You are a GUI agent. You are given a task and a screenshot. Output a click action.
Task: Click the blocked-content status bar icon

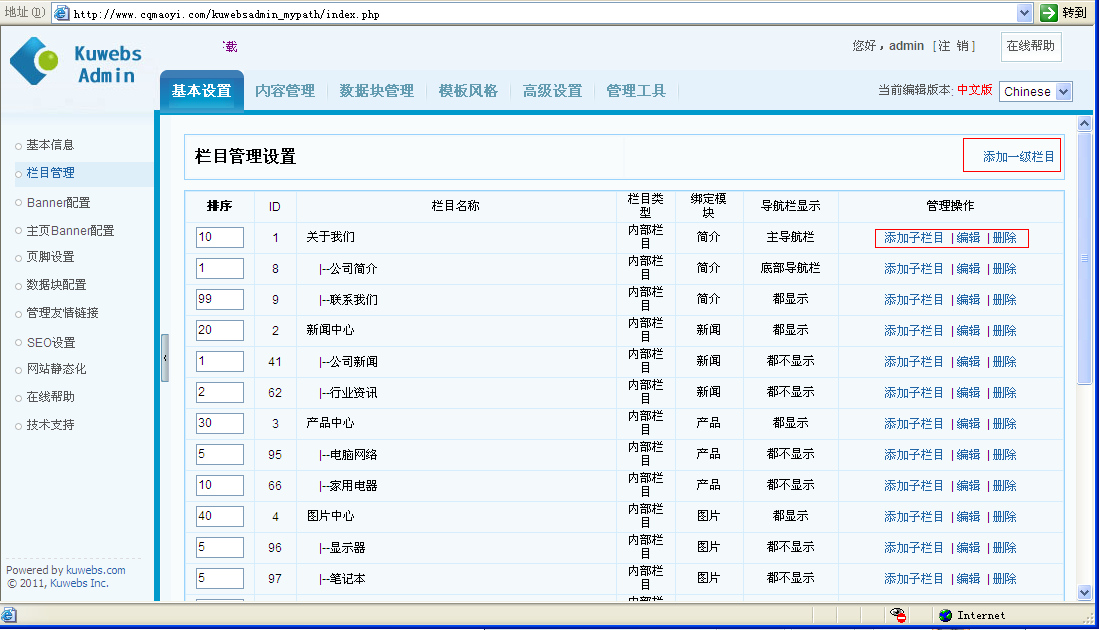coord(898,615)
